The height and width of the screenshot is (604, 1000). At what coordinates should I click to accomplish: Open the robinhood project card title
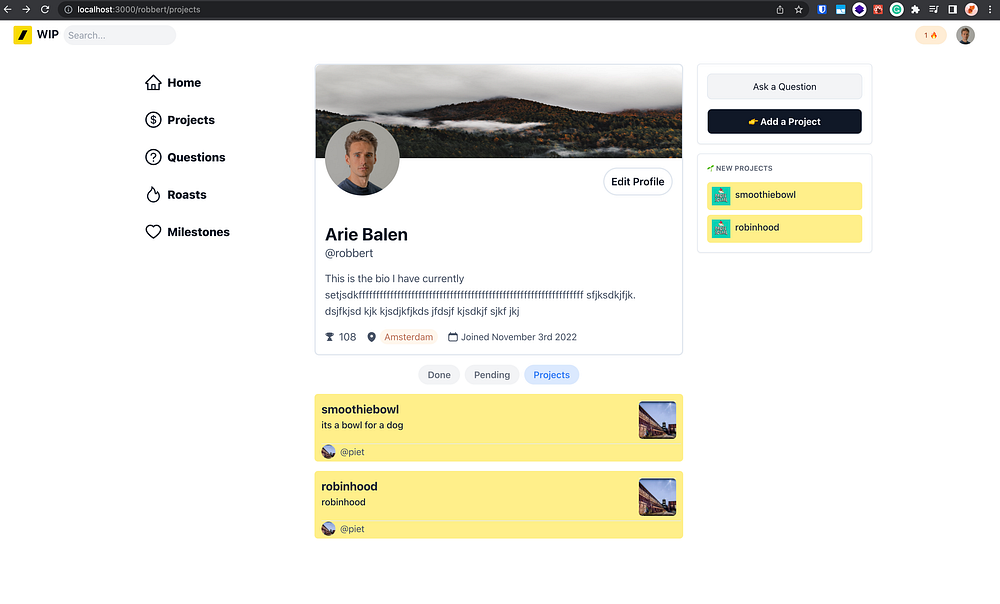click(349, 487)
